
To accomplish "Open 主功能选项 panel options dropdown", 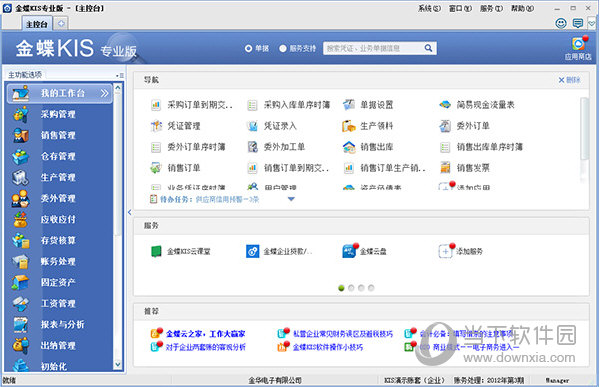I will [120, 75].
